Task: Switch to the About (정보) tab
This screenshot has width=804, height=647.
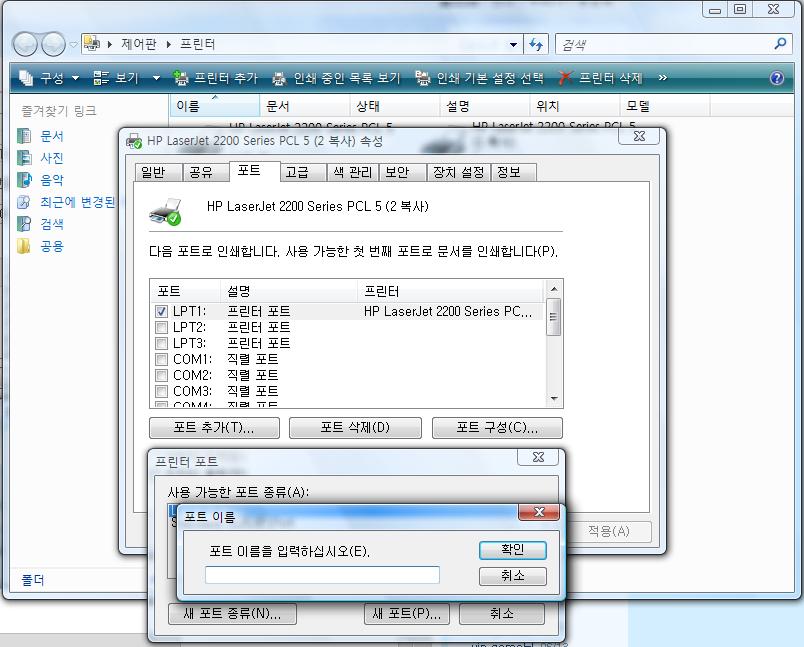Action: coord(514,172)
